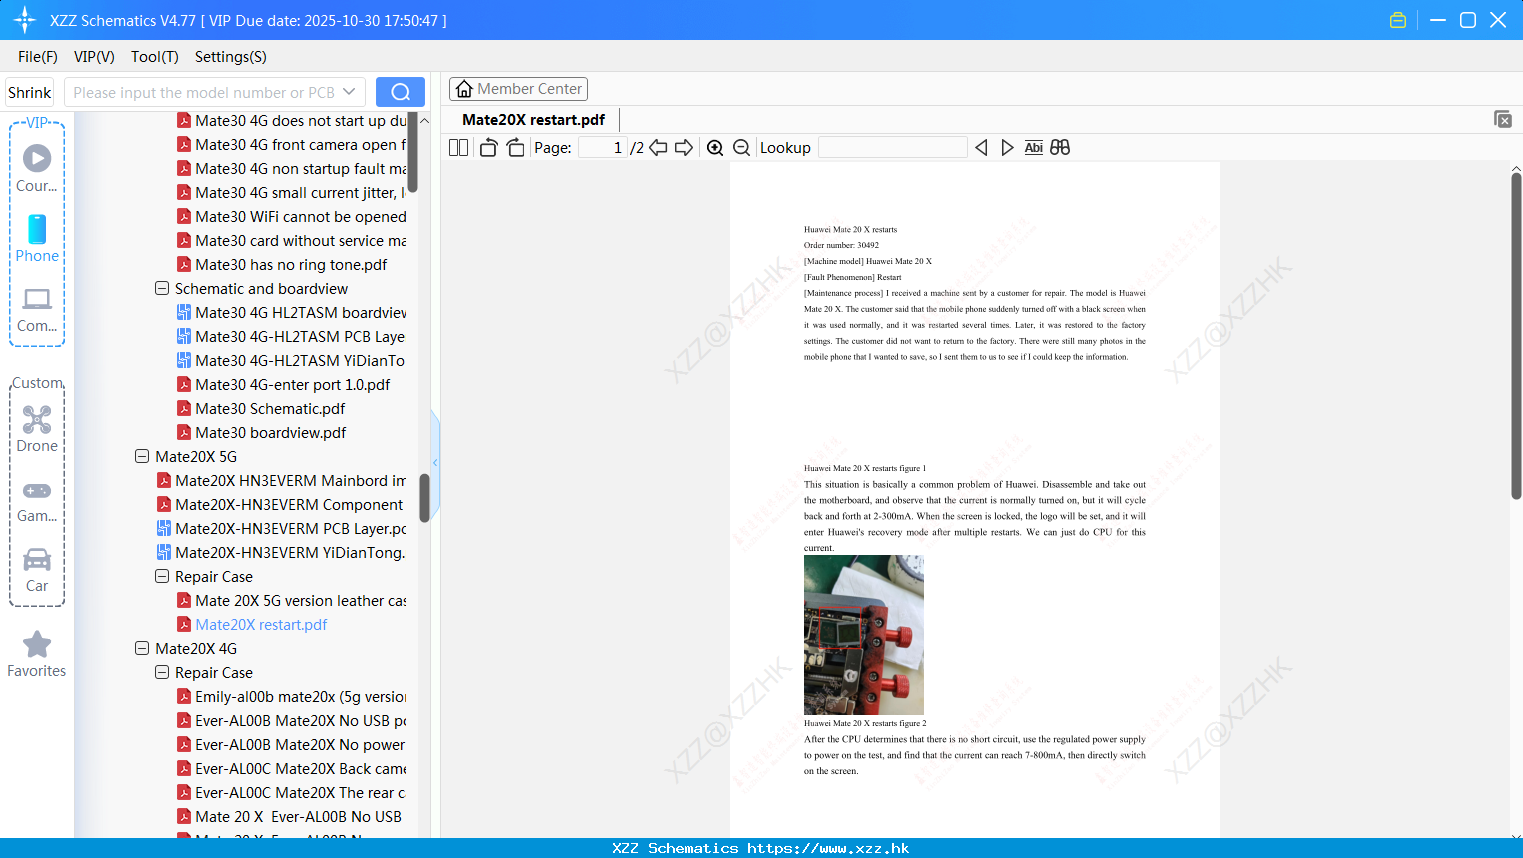Open the File(F) menu

(x=38, y=57)
